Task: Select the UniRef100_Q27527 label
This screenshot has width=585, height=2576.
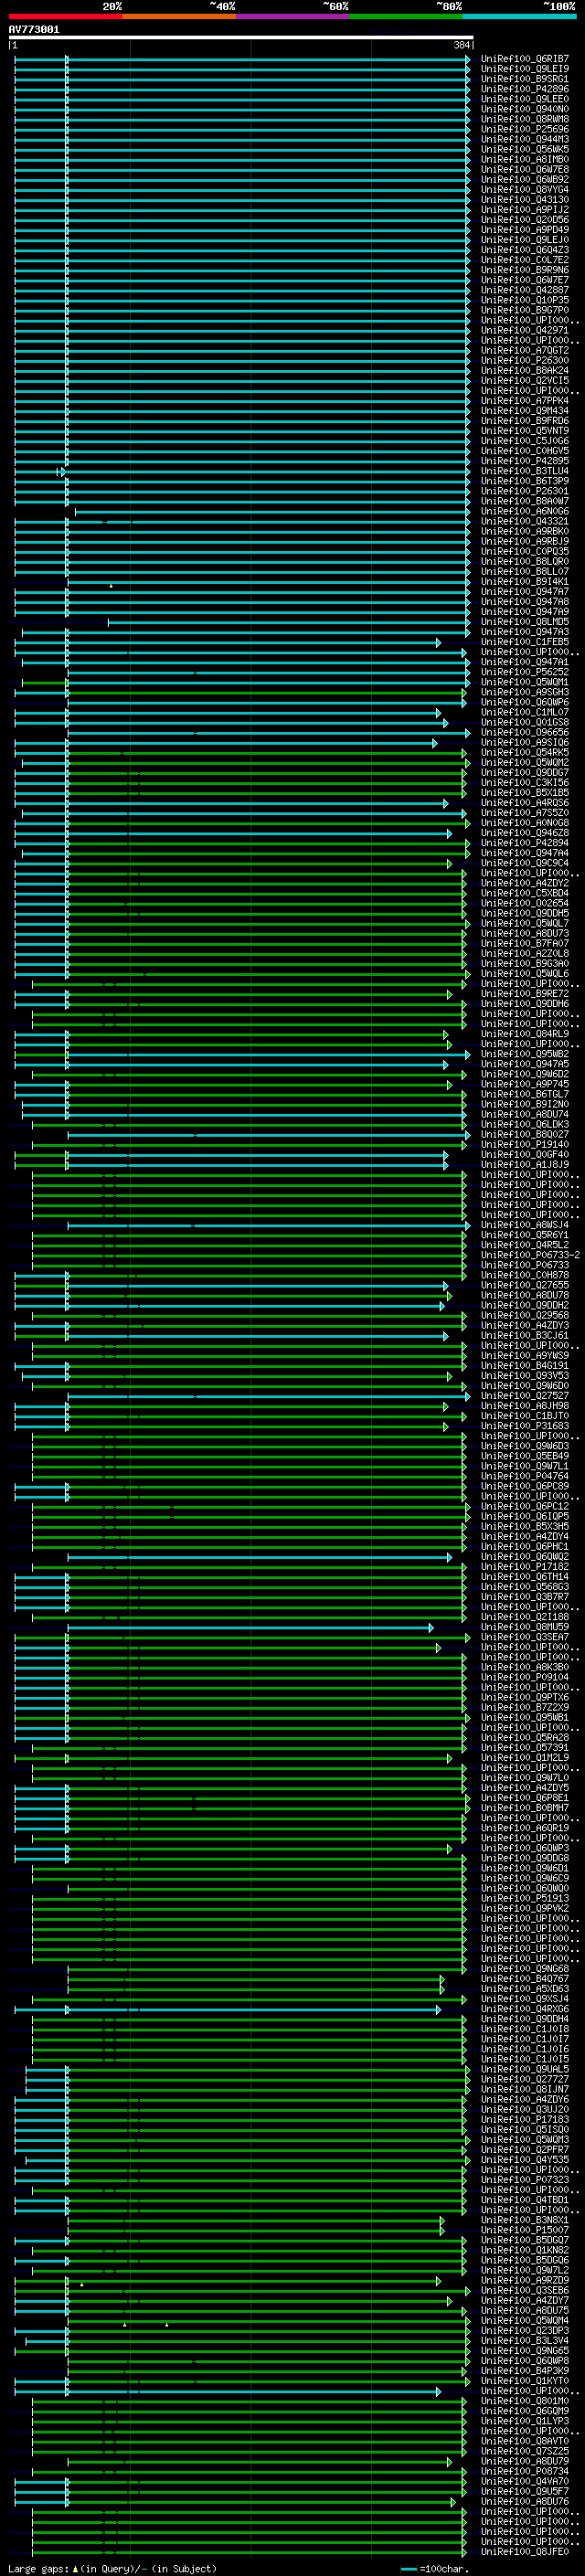Action: tap(524, 1396)
